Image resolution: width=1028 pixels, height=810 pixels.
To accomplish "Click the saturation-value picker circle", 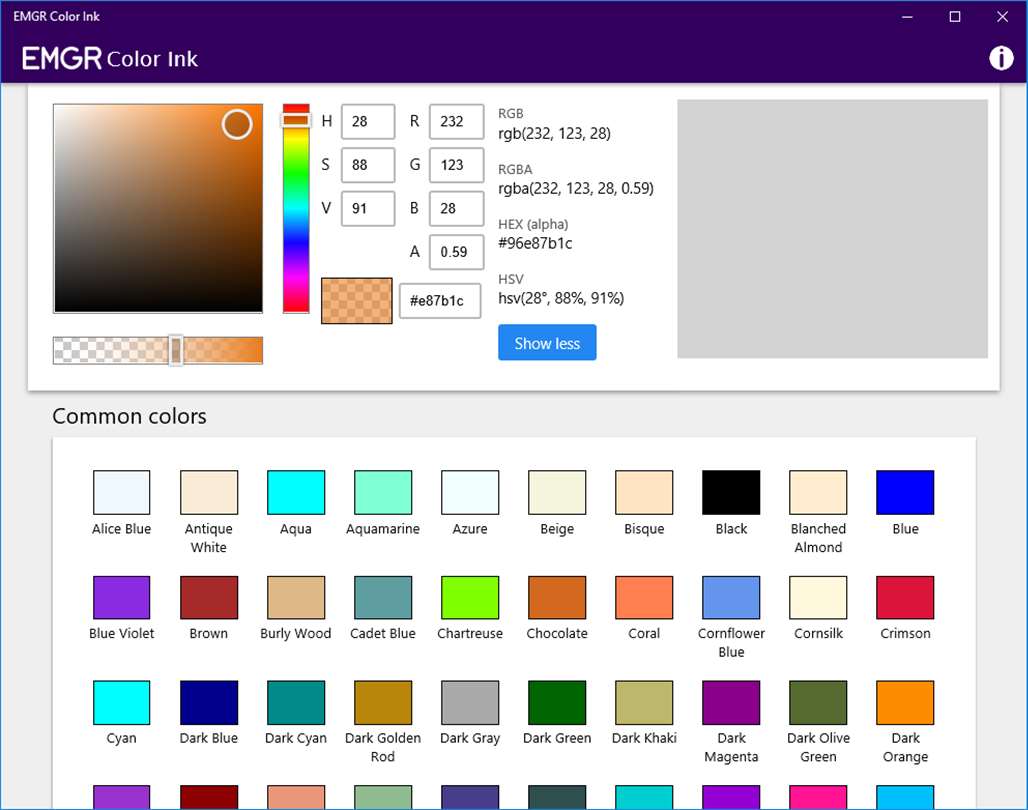I will click(237, 124).
